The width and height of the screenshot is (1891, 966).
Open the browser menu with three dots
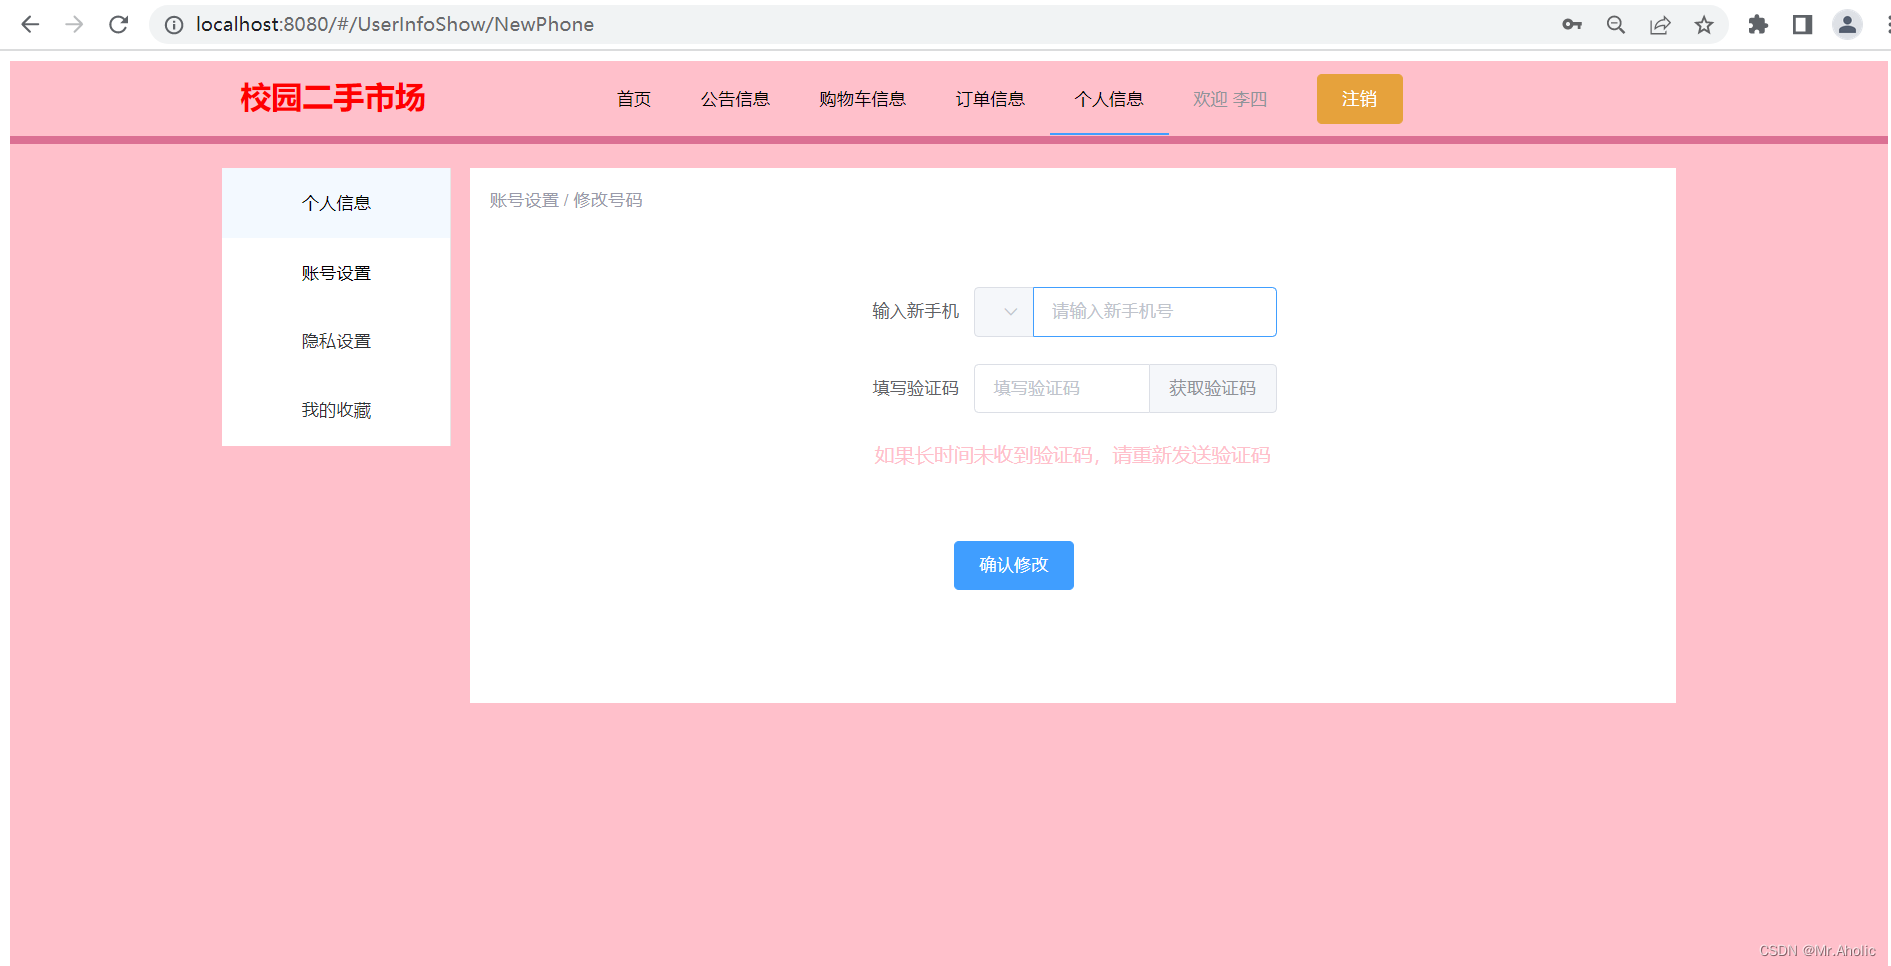click(x=1886, y=24)
